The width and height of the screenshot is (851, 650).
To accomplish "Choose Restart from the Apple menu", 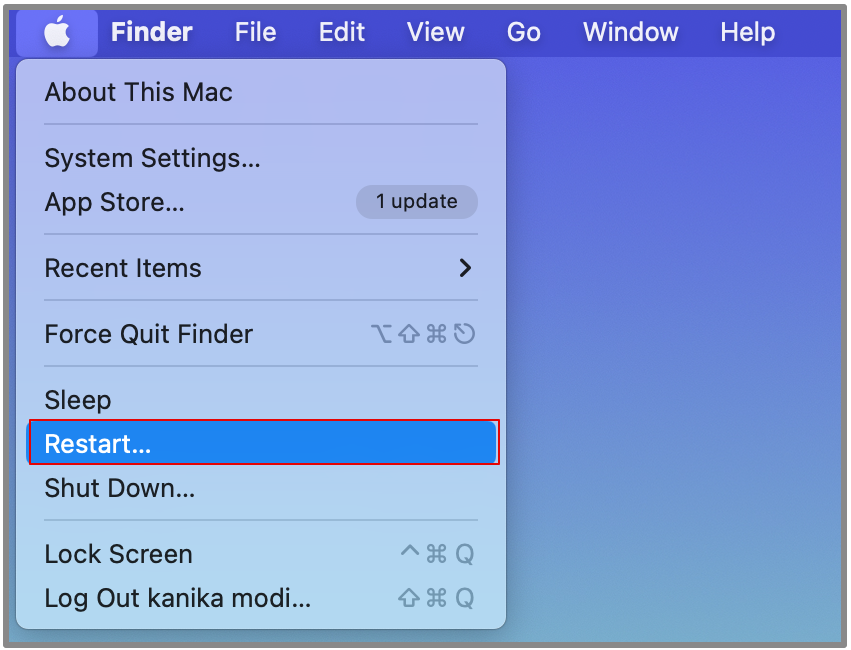I will pyautogui.click(x=97, y=444).
